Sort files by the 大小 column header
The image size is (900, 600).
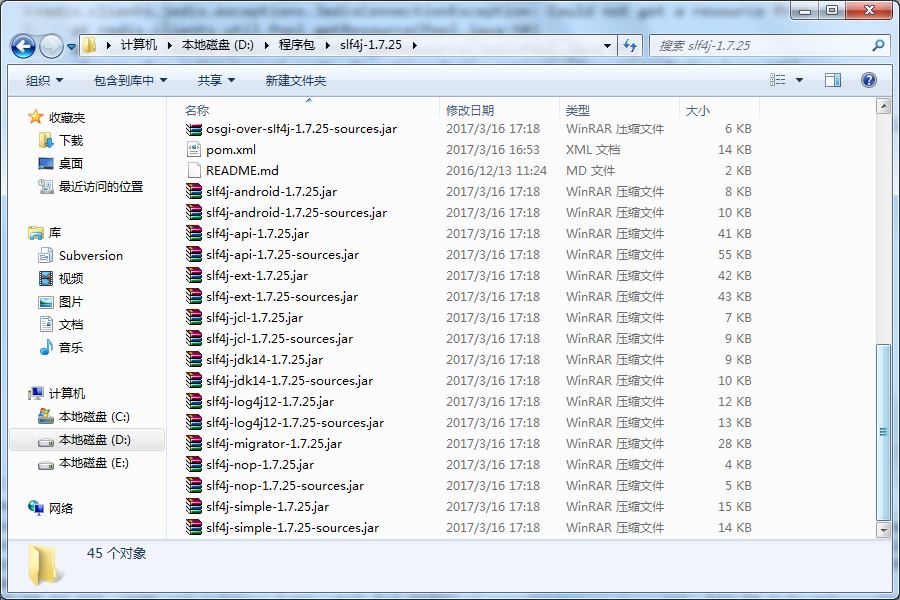720,110
